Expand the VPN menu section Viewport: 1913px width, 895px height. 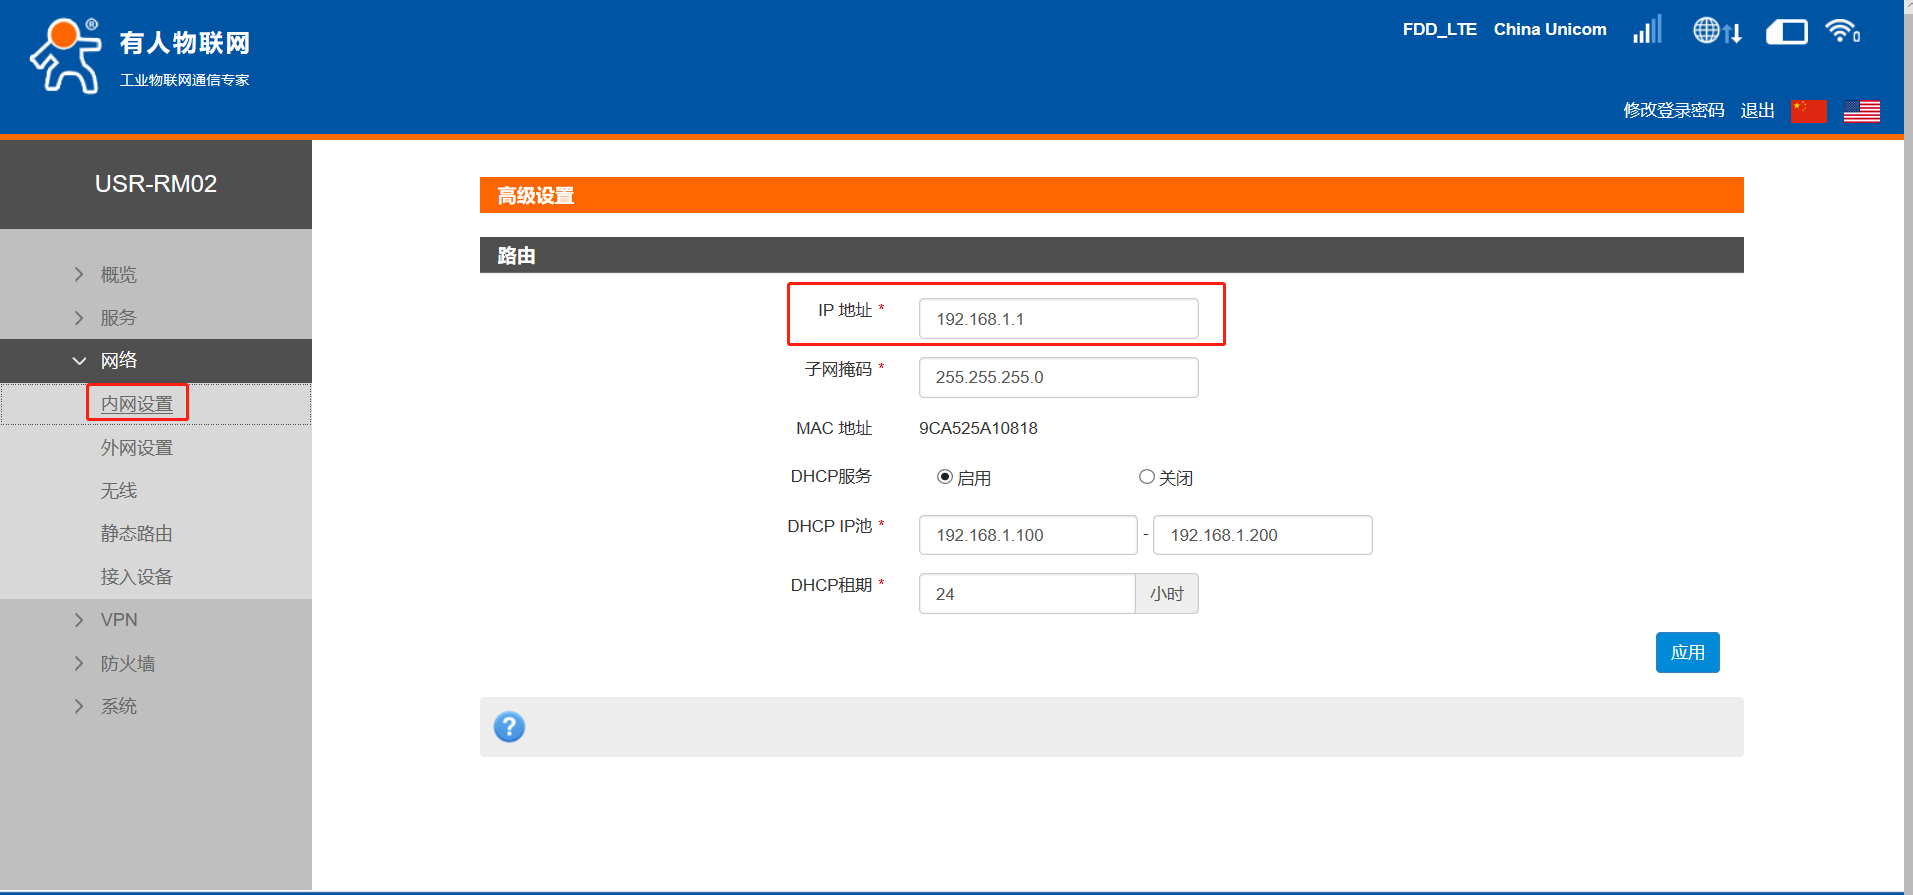118,620
